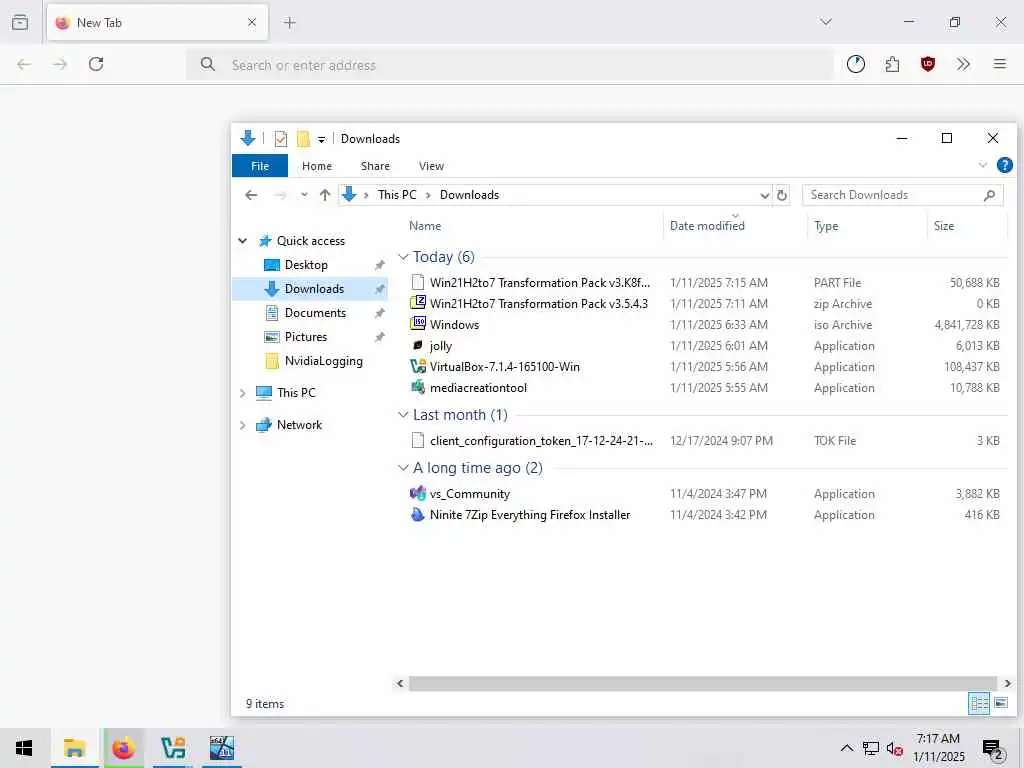Open File Explorer from taskbar

click(74, 748)
